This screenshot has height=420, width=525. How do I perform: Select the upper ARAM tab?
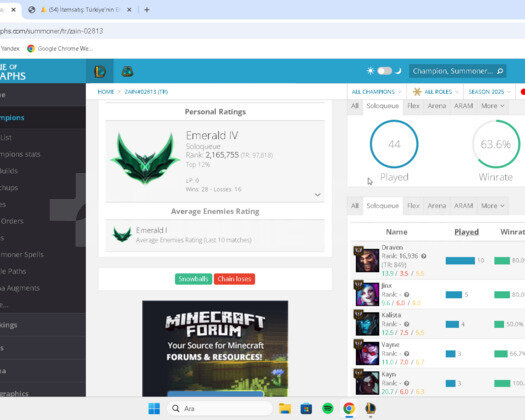(x=463, y=106)
